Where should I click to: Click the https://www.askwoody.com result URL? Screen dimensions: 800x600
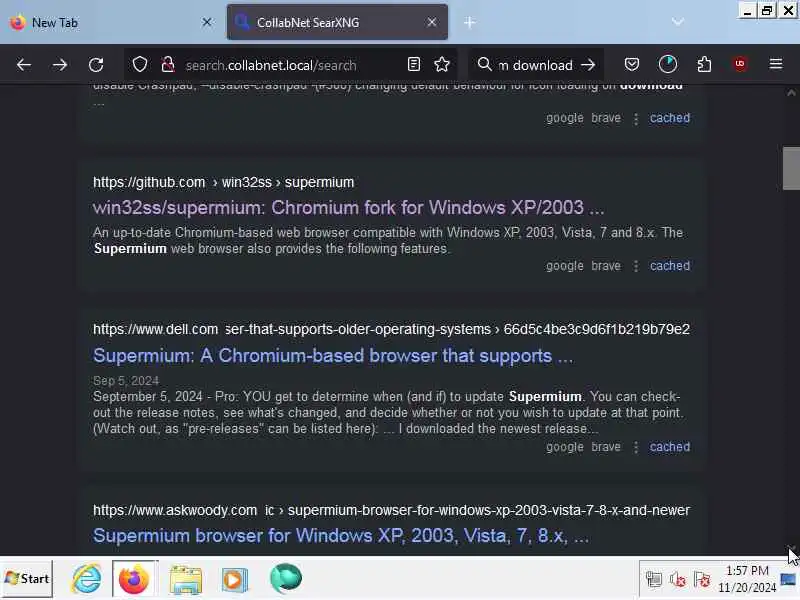click(x=391, y=510)
